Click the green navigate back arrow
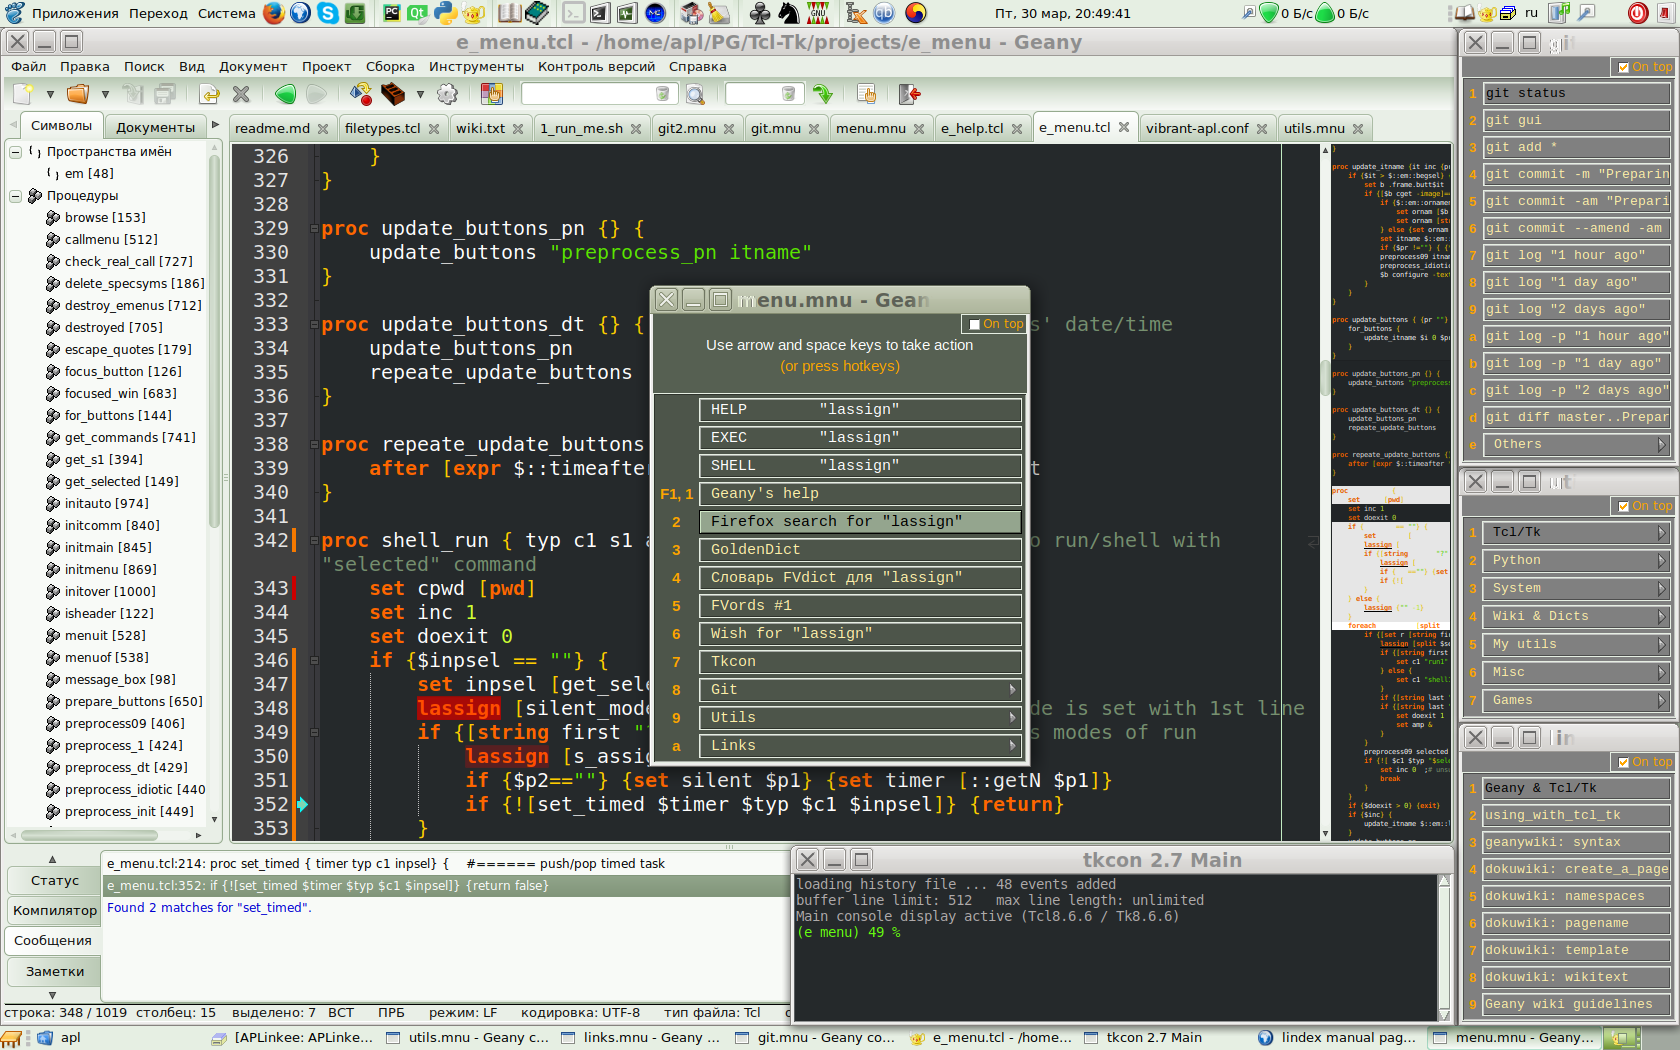1680x1050 pixels. coord(285,94)
